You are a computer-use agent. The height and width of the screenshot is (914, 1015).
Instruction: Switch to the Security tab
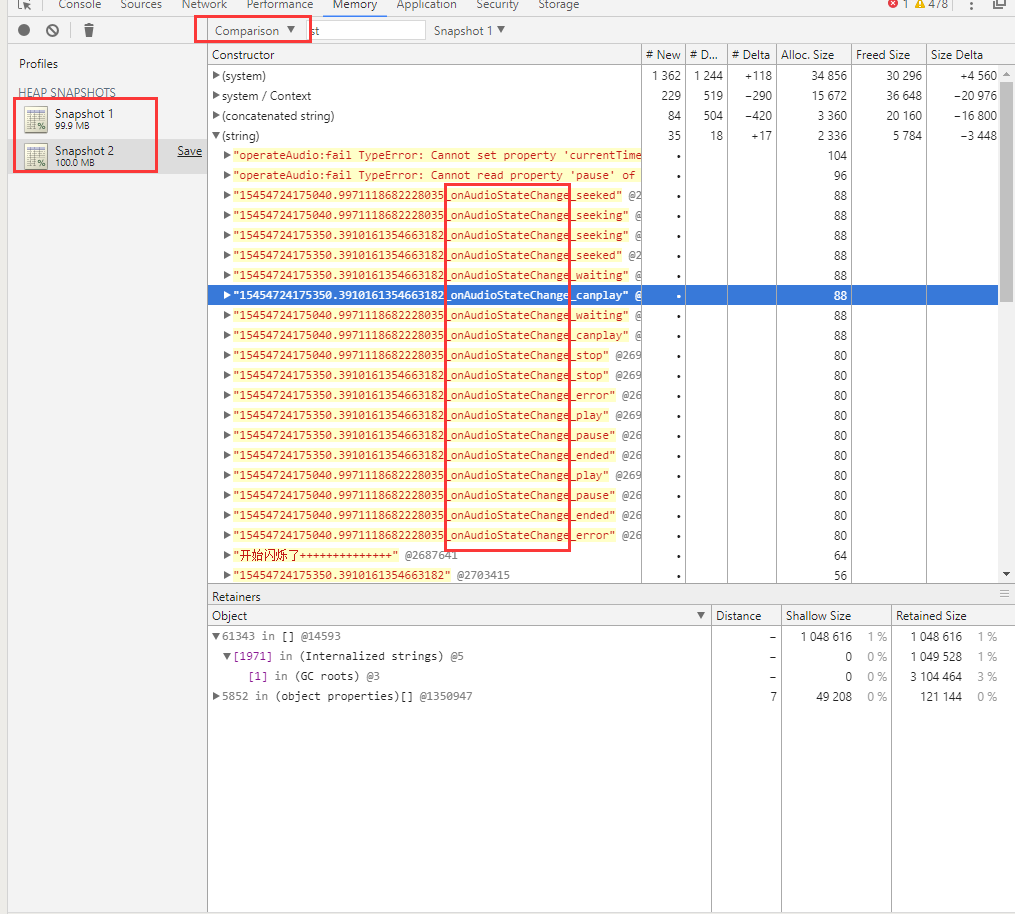[497, 5]
